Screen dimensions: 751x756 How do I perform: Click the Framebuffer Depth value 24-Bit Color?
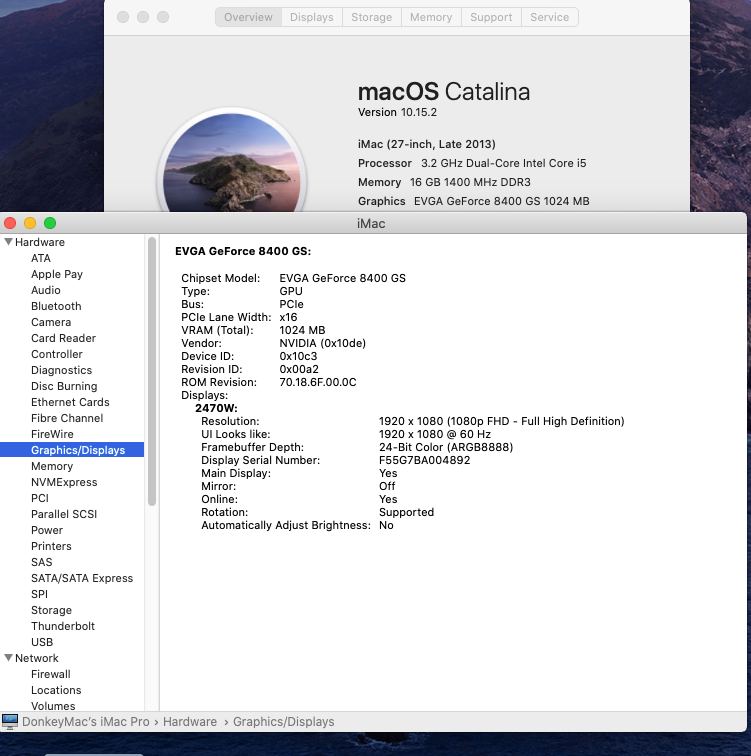point(446,447)
